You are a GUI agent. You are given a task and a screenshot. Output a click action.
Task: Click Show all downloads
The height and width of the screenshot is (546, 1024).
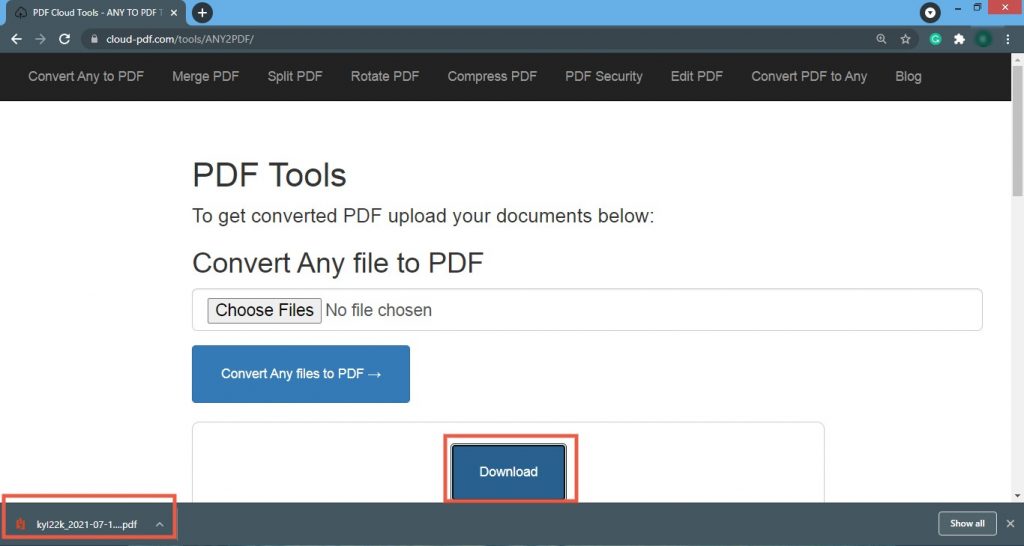[x=967, y=524]
